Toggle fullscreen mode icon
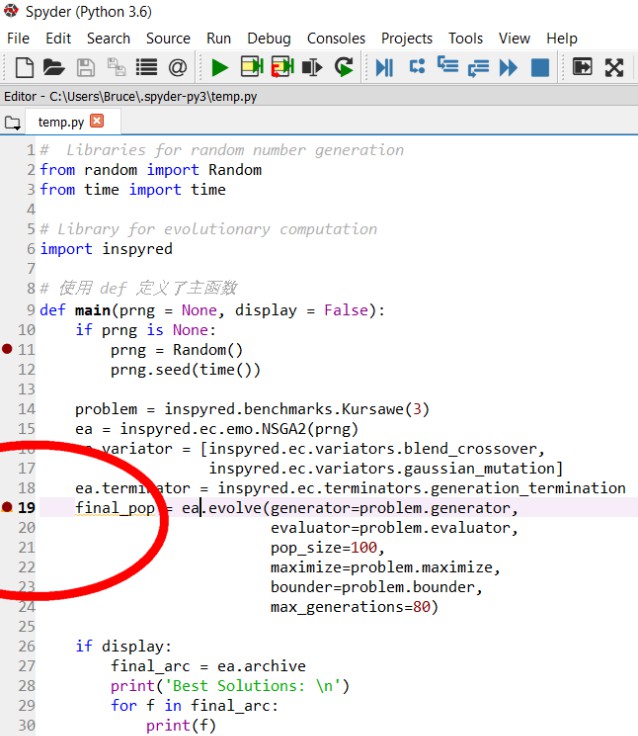Image resolution: width=638 pixels, height=736 pixels. (x=614, y=67)
